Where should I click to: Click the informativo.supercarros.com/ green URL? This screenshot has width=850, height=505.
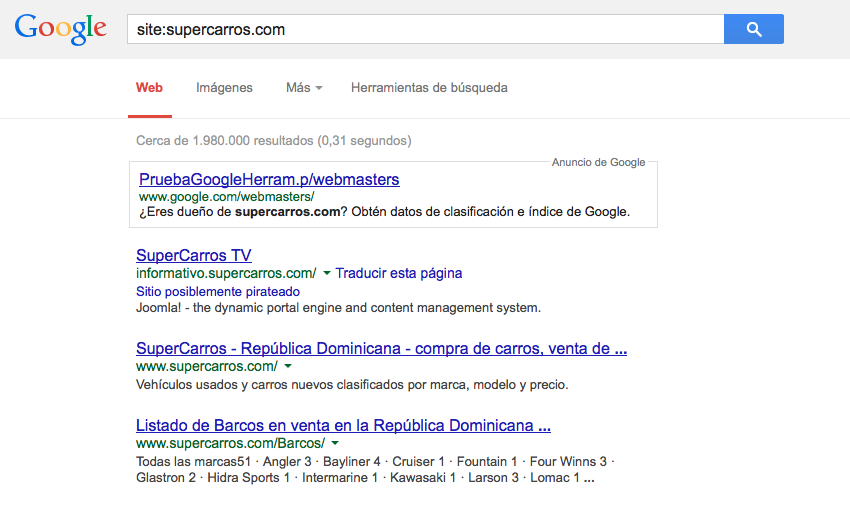226,273
